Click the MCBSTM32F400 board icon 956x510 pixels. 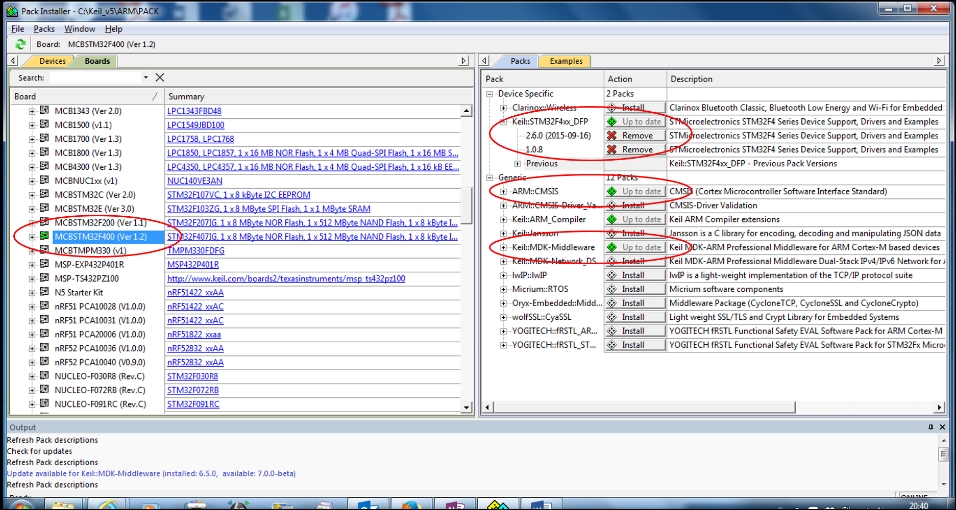tap(45, 237)
